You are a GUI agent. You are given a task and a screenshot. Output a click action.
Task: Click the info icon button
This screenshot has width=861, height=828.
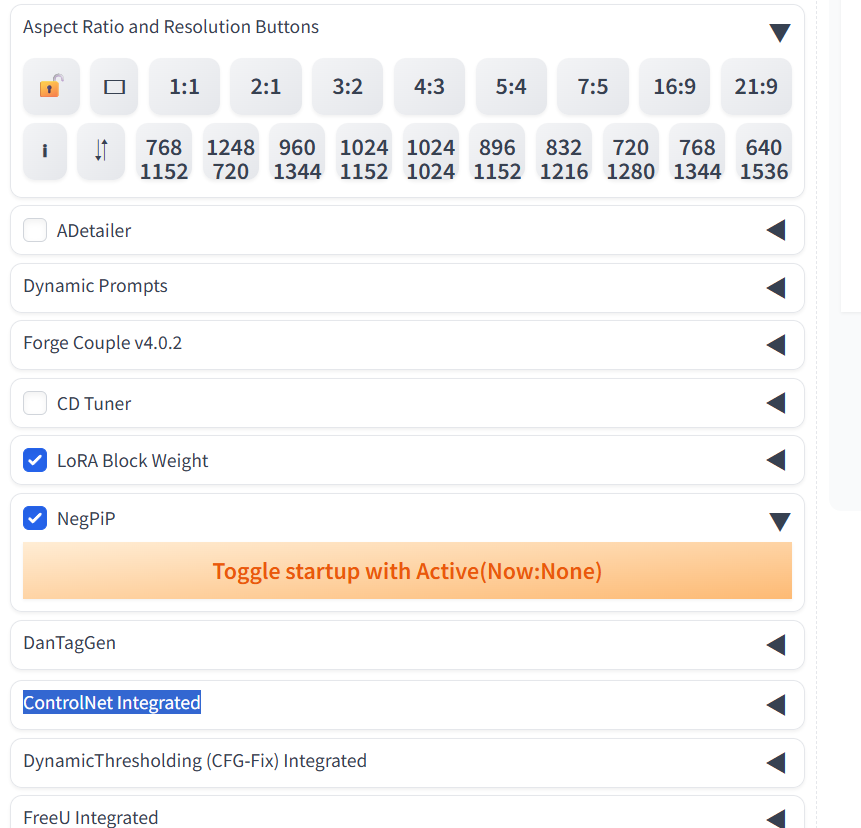(x=45, y=152)
